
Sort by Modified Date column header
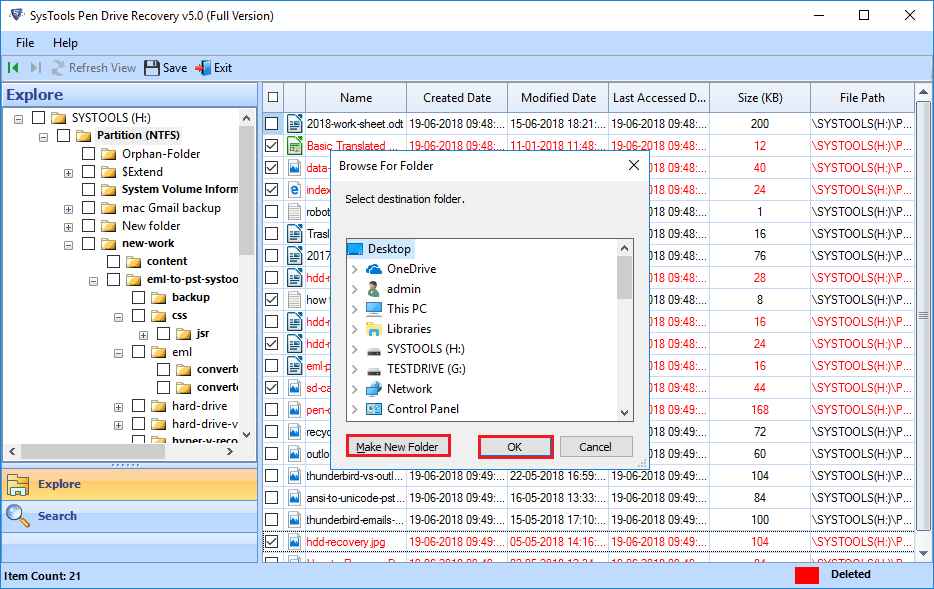(x=558, y=98)
